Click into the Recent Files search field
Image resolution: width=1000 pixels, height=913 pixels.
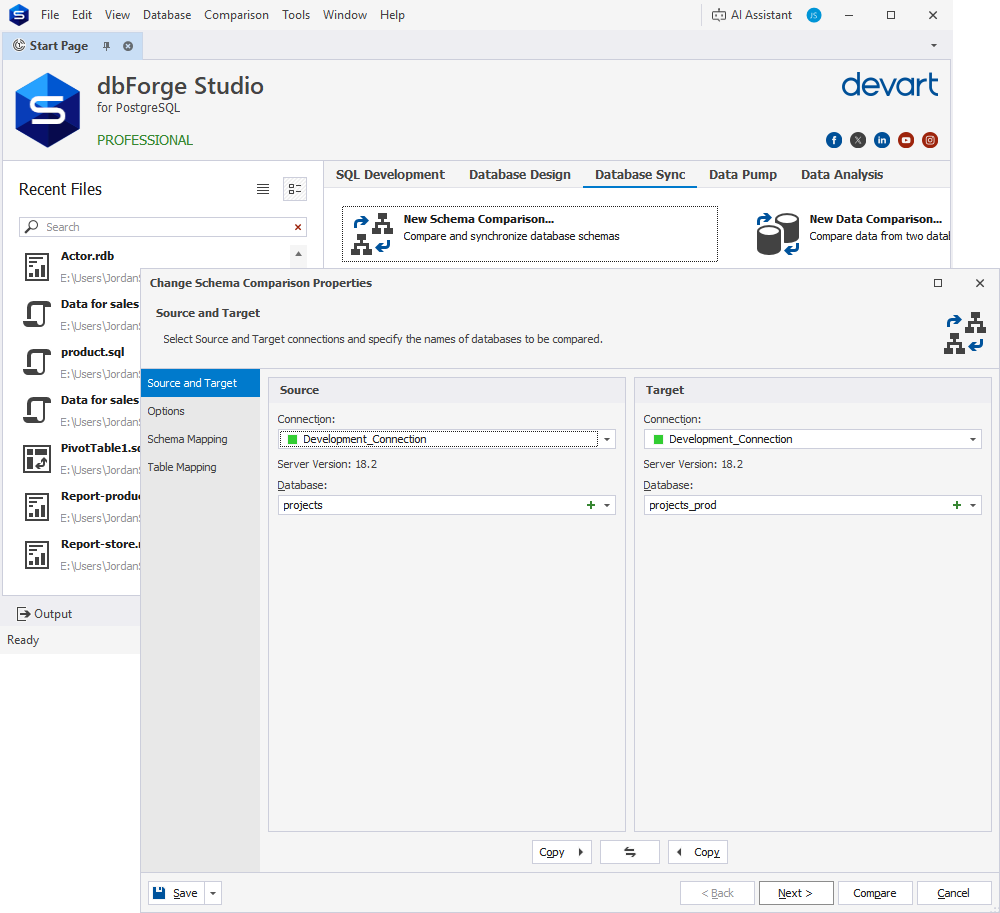163,227
